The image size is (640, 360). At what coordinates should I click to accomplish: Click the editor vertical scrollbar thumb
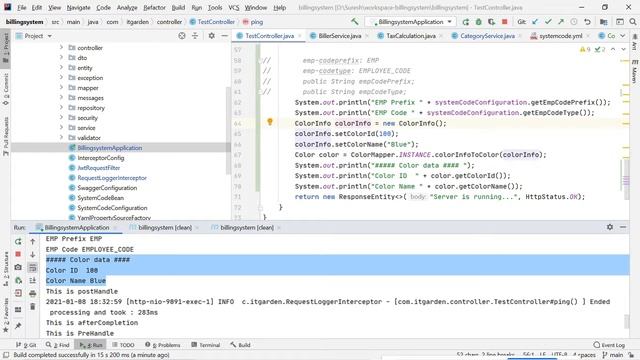(x=626, y=180)
